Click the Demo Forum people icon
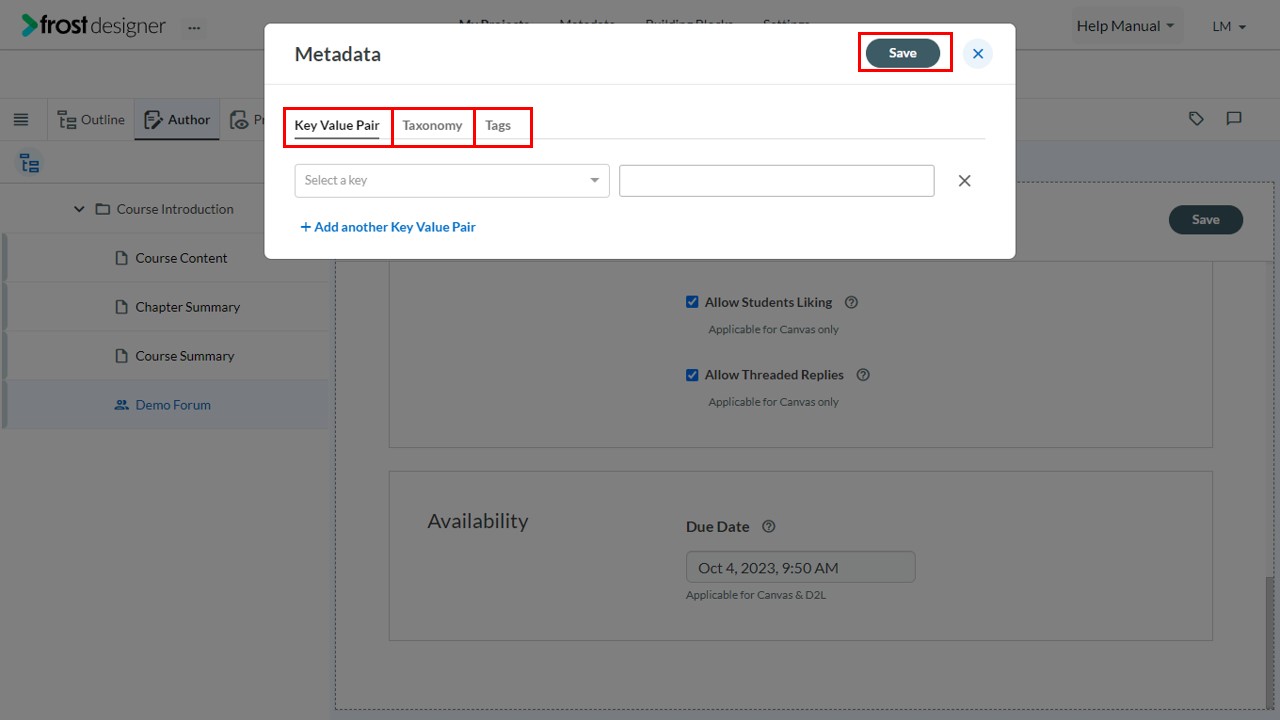Image resolution: width=1280 pixels, height=720 pixels. [x=122, y=405]
